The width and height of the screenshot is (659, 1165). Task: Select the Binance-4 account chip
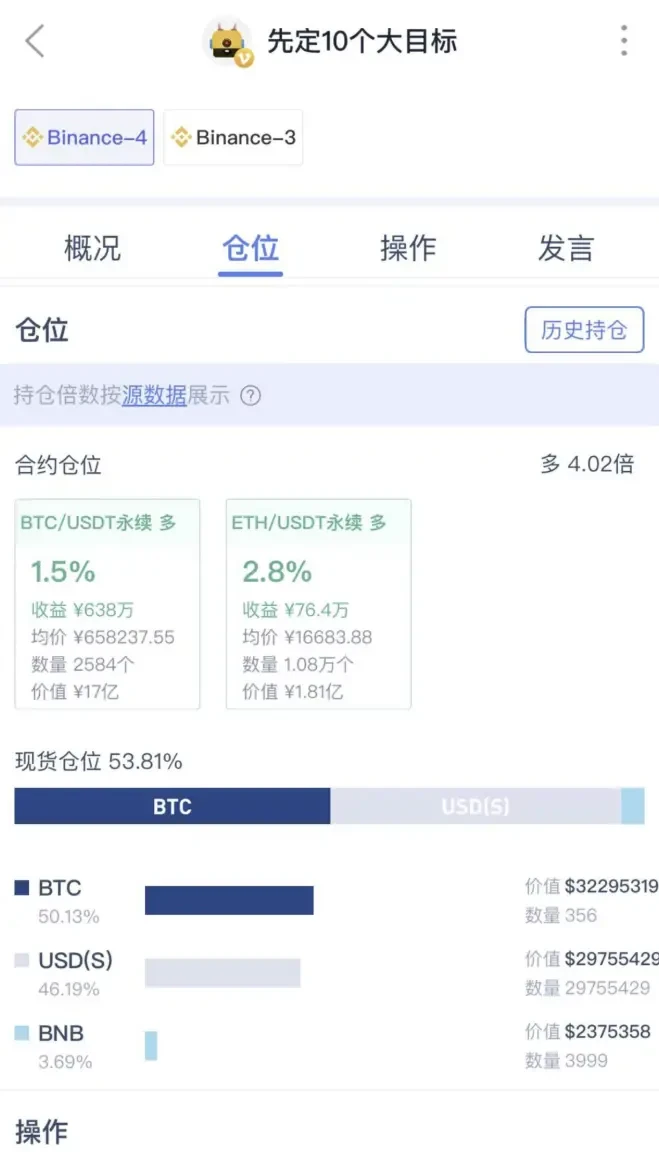pyautogui.click(x=84, y=137)
